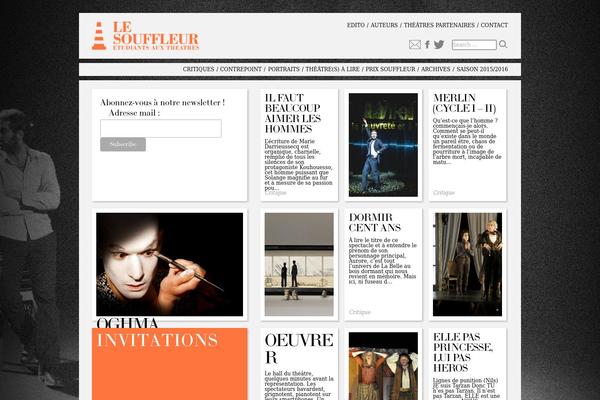Open article Il faut beaucoup aimer les hommes

(293, 113)
